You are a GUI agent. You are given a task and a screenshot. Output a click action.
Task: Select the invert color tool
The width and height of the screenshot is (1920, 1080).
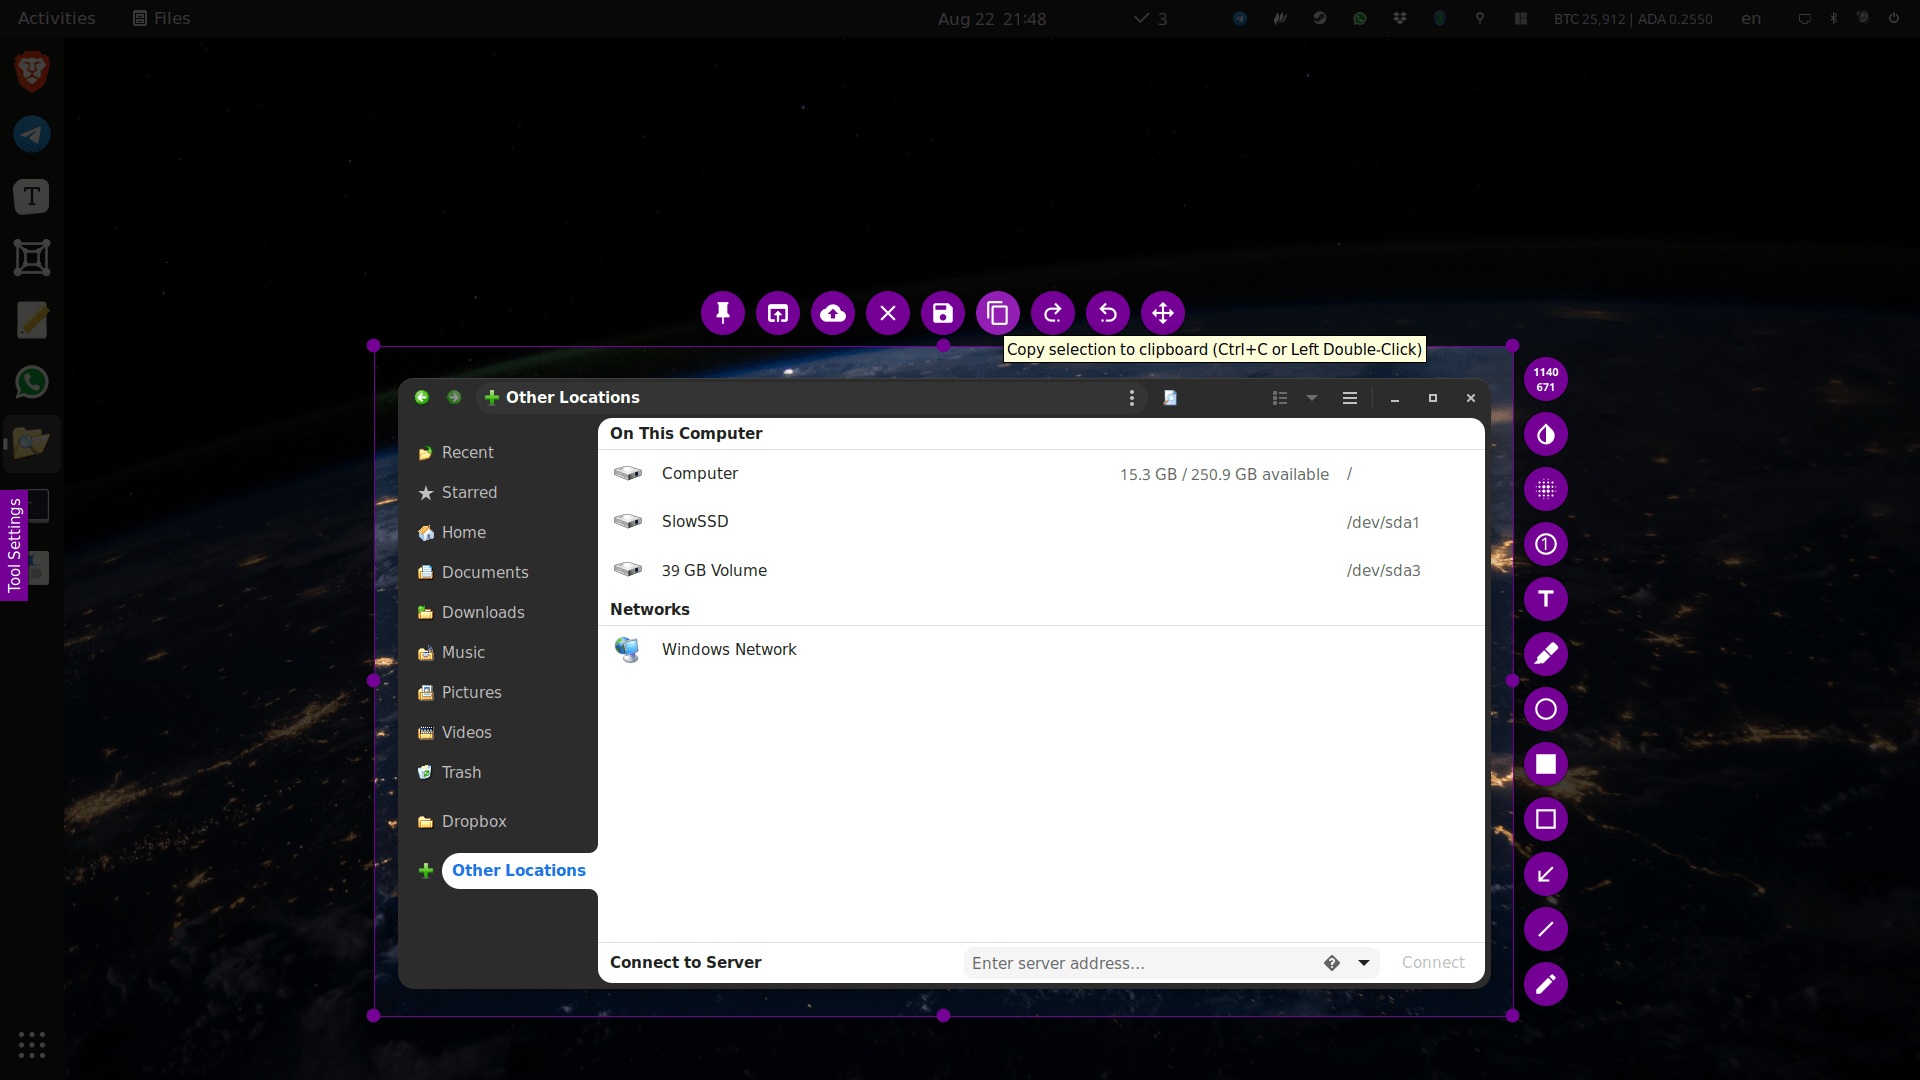1546,434
